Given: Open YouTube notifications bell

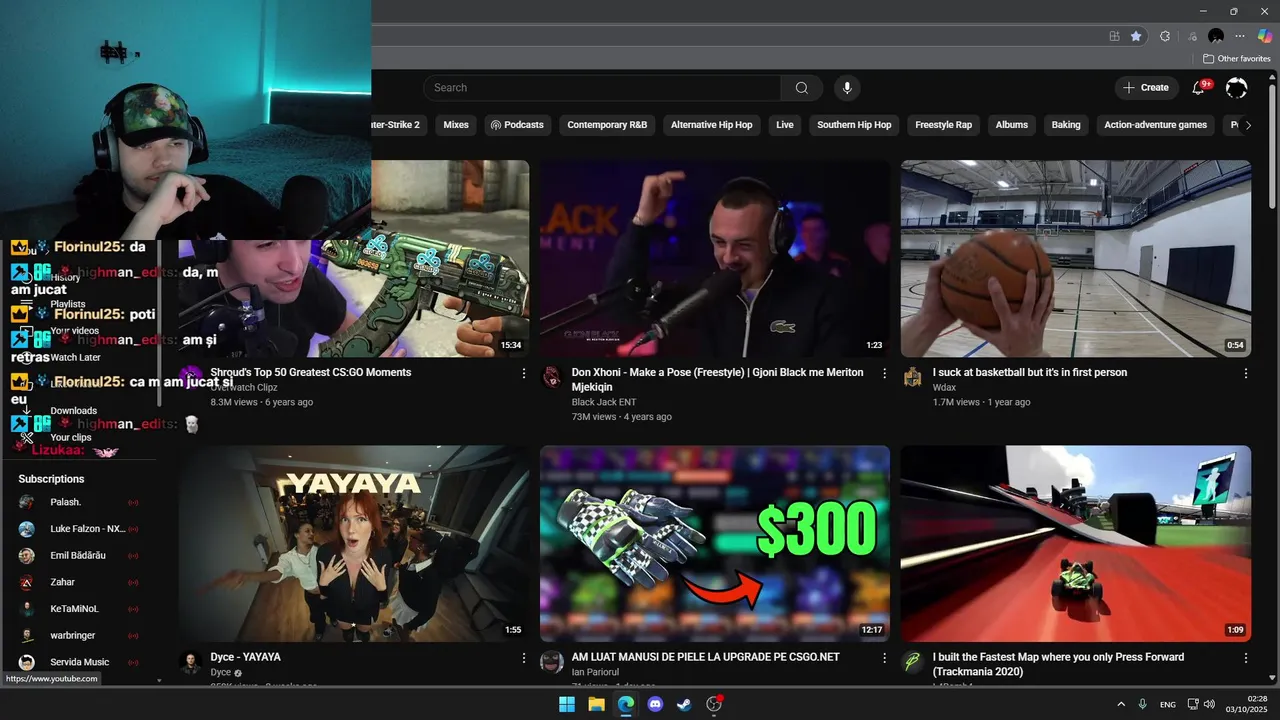Looking at the screenshot, I should pyautogui.click(x=1198, y=88).
